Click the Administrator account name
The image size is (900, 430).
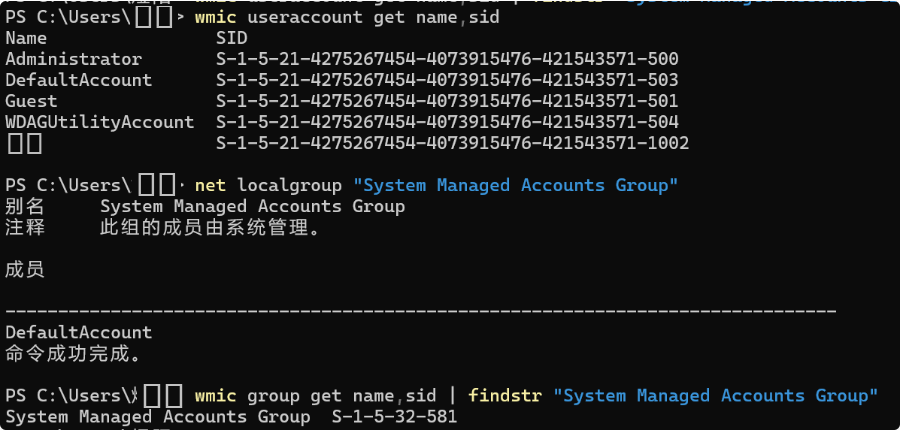[73, 59]
